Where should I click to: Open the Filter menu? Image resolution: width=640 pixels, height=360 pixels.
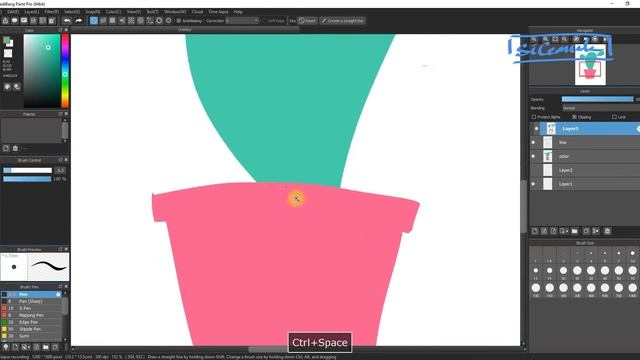click(x=51, y=12)
